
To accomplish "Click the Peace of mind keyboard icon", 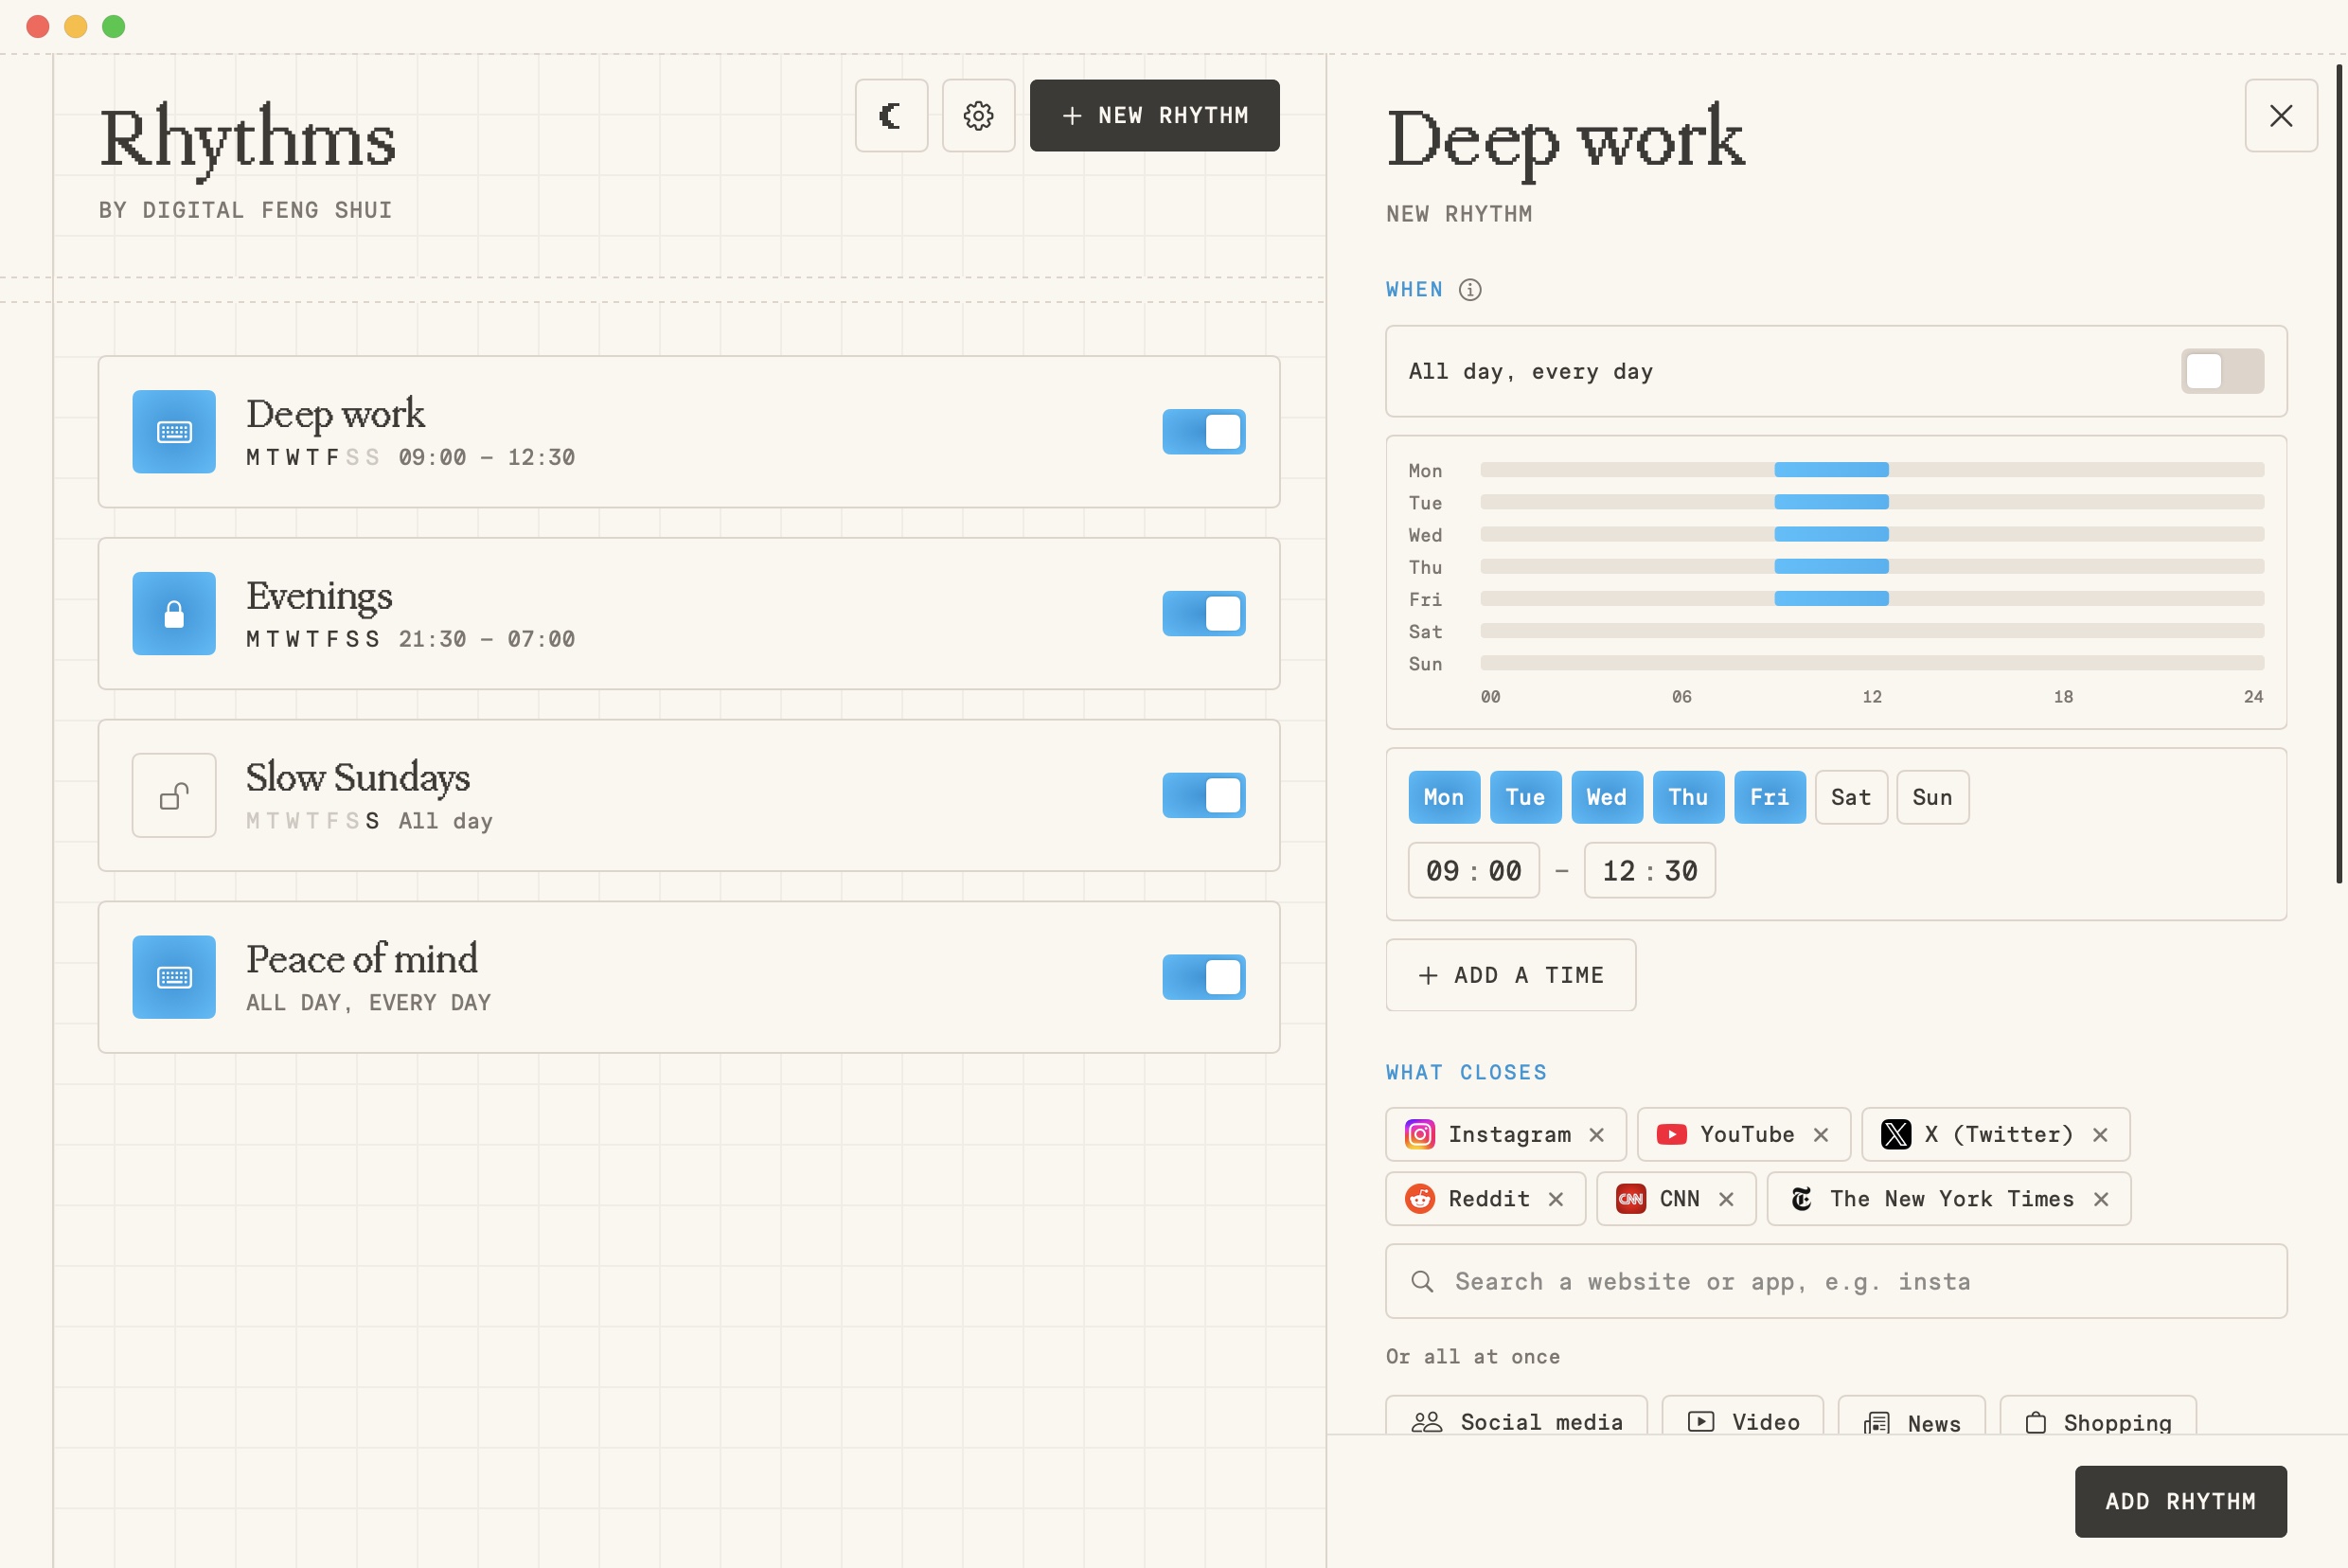I will click(x=174, y=978).
